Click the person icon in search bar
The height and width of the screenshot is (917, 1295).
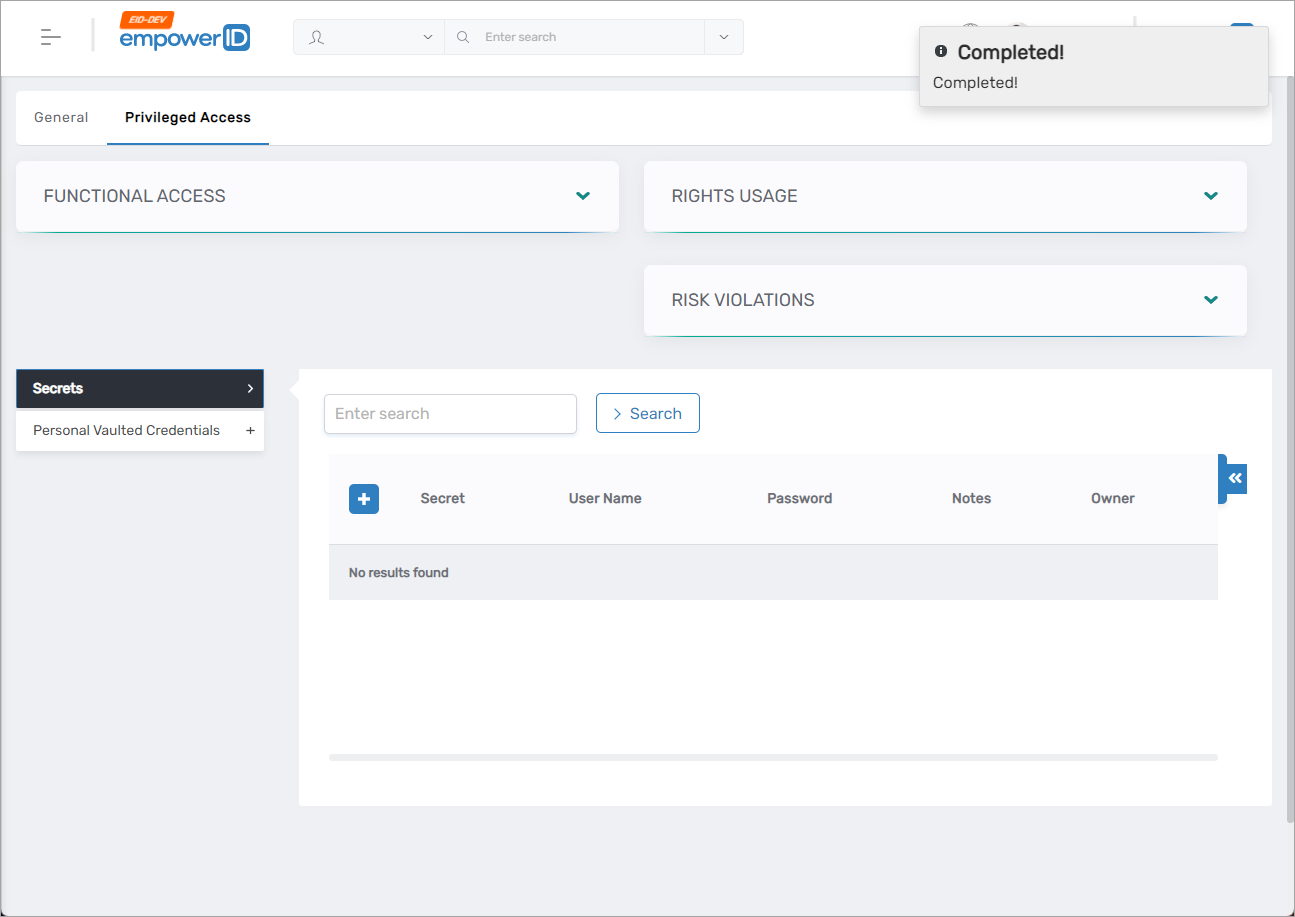(x=317, y=37)
